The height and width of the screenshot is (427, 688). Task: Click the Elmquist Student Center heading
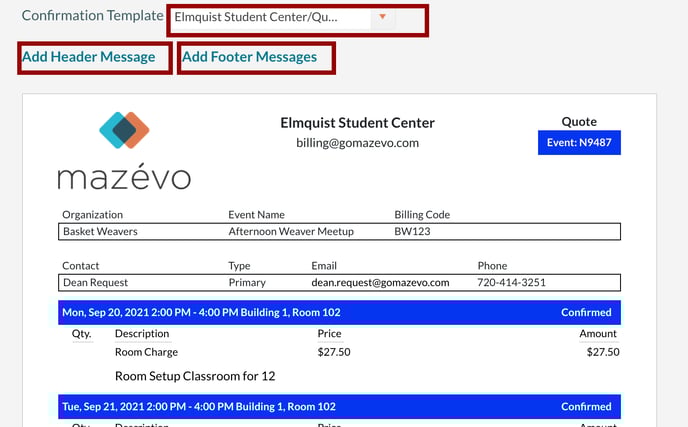(x=357, y=123)
